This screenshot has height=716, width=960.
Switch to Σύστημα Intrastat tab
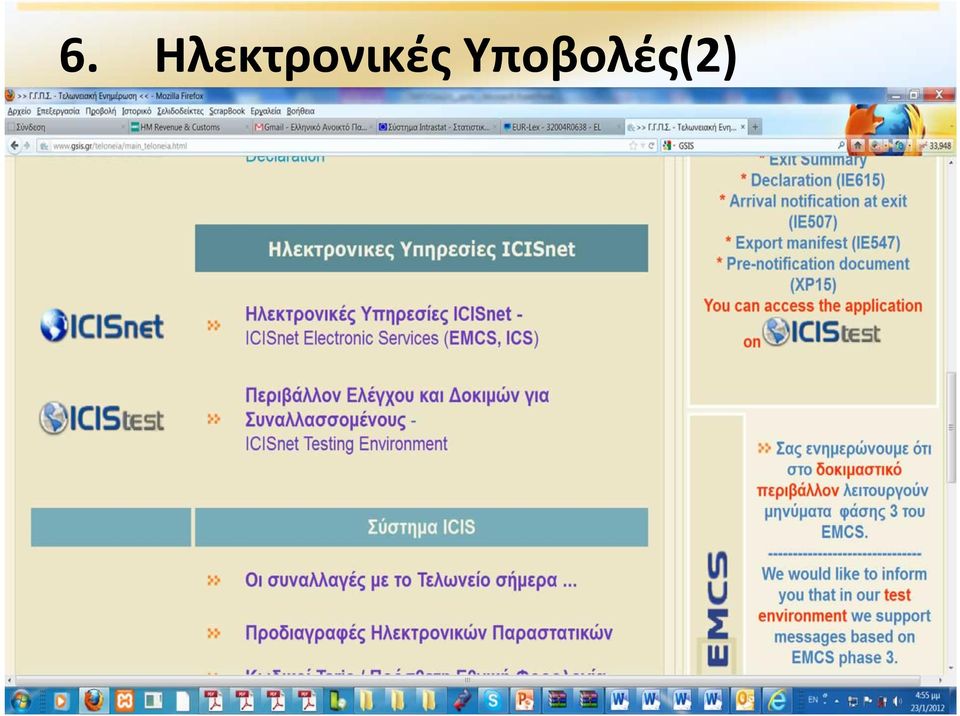point(437,127)
